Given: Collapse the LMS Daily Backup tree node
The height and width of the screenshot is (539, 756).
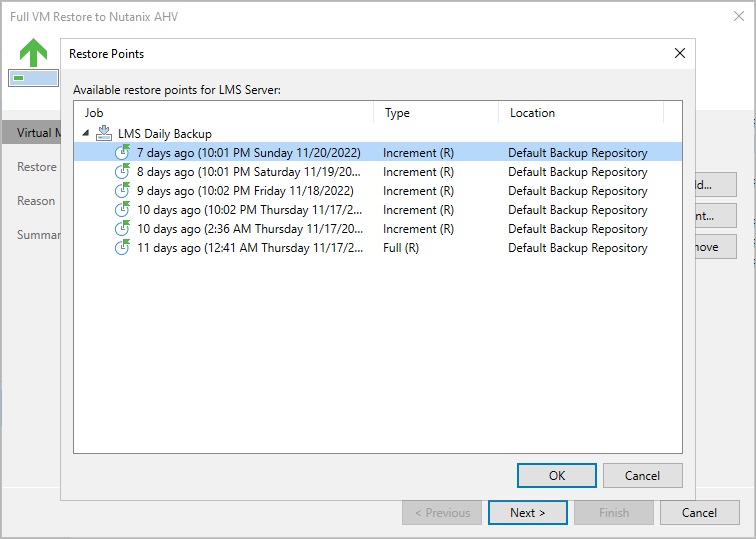Looking at the screenshot, I should [x=86, y=134].
